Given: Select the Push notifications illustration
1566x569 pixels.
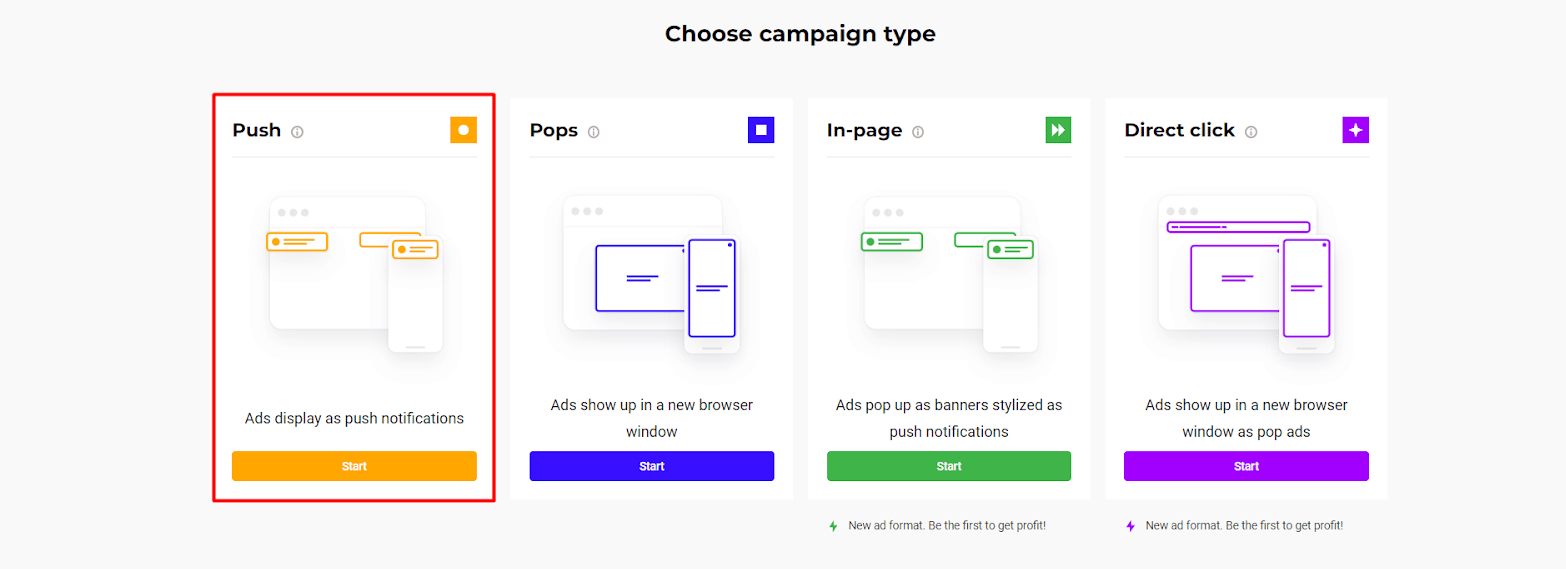Looking at the screenshot, I should pyautogui.click(x=355, y=274).
